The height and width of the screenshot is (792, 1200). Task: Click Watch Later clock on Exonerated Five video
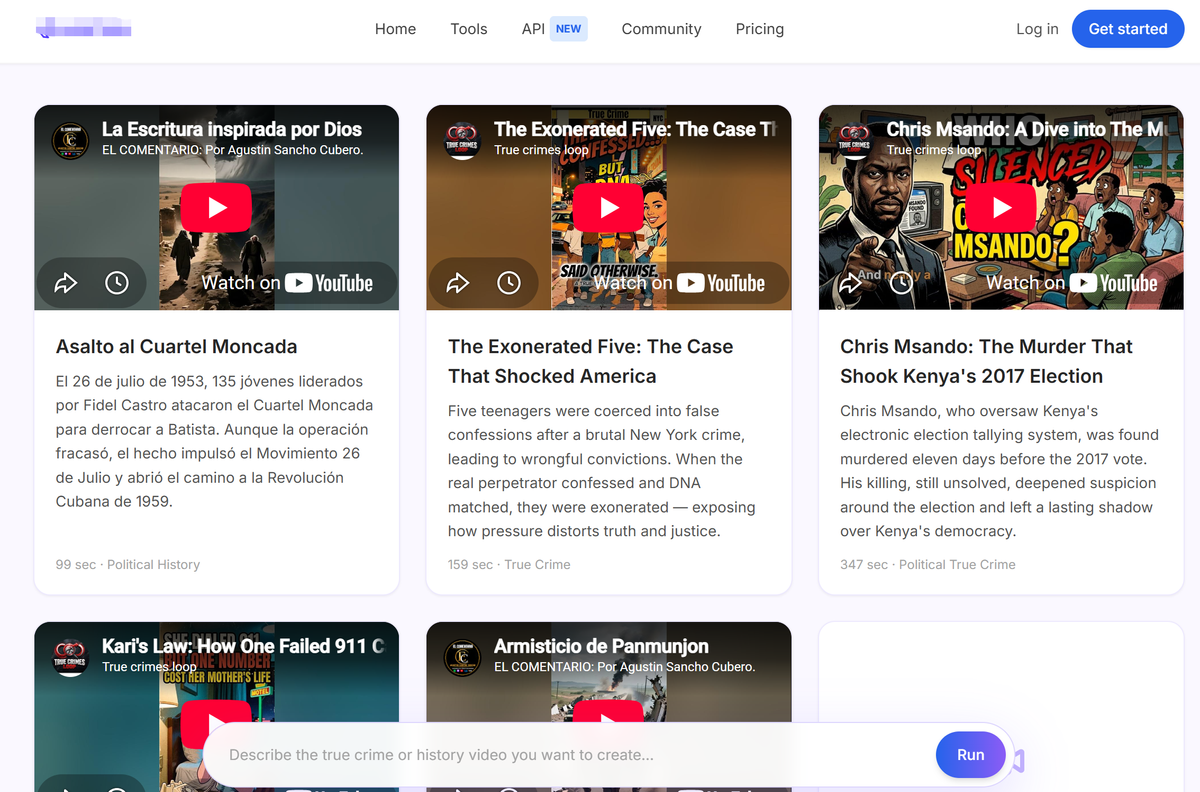(x=509, y=283)
